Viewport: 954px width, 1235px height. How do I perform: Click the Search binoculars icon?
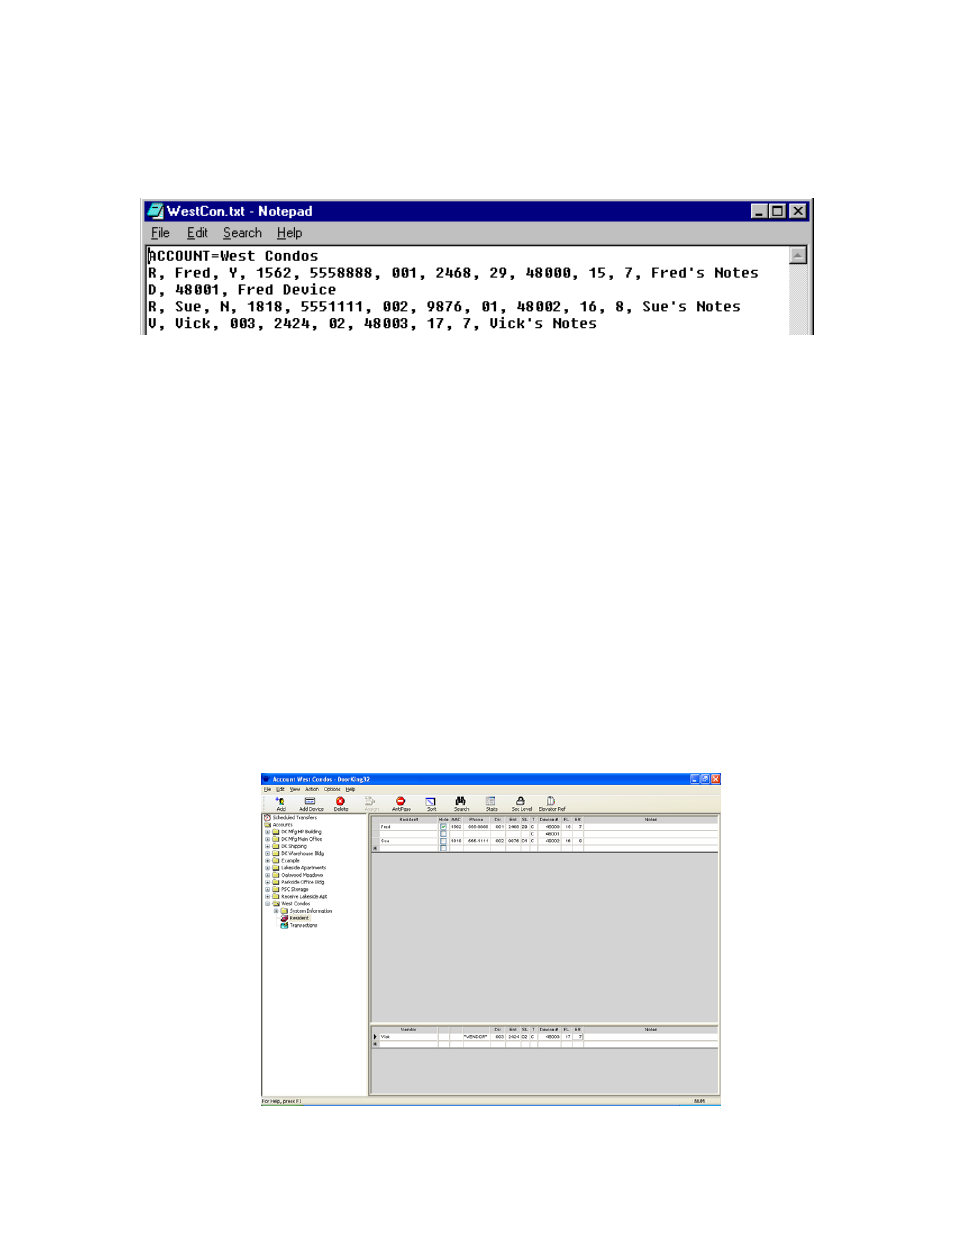tap(461, 803)
